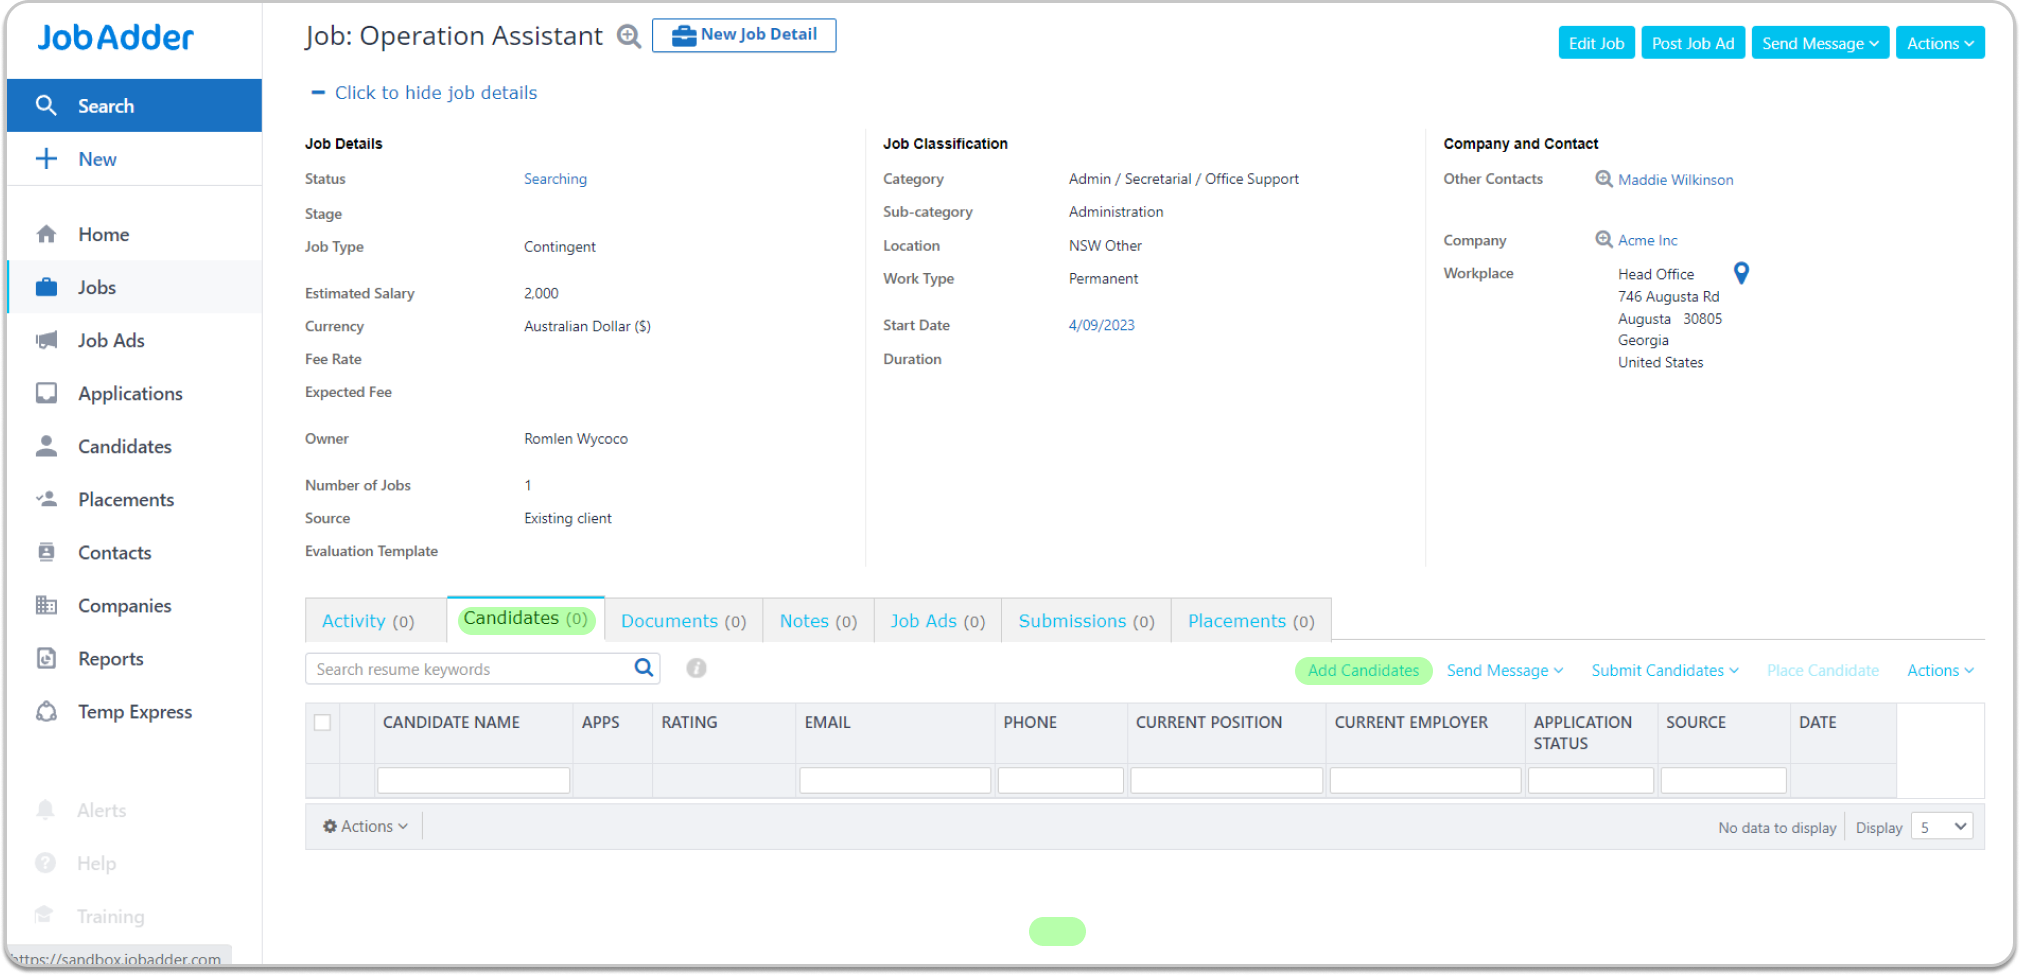Switch to the Documents tab

click(683, 621)
